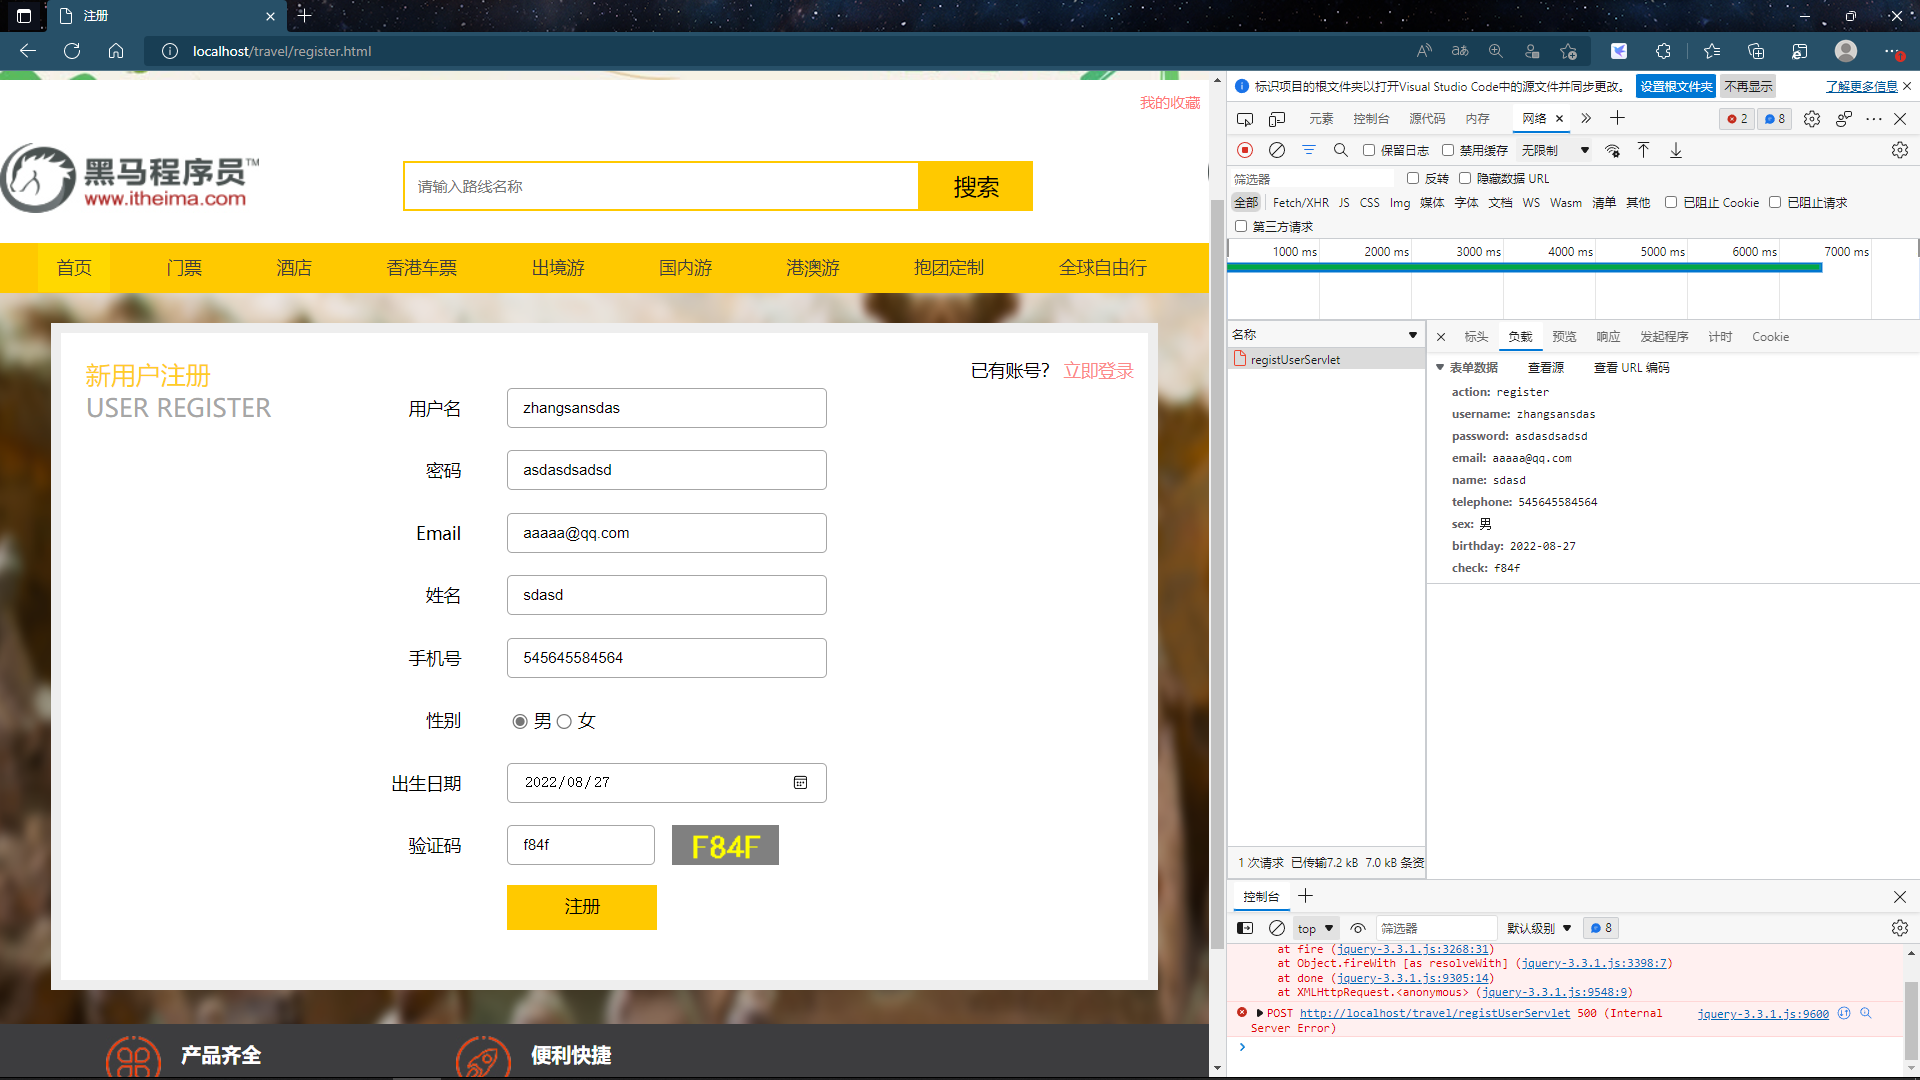The width and height of the screenshot is (1920, 1080).
Task: Open the 控制台 DevTools tab
Action: pyautogui.click(x=1371, y=119)
